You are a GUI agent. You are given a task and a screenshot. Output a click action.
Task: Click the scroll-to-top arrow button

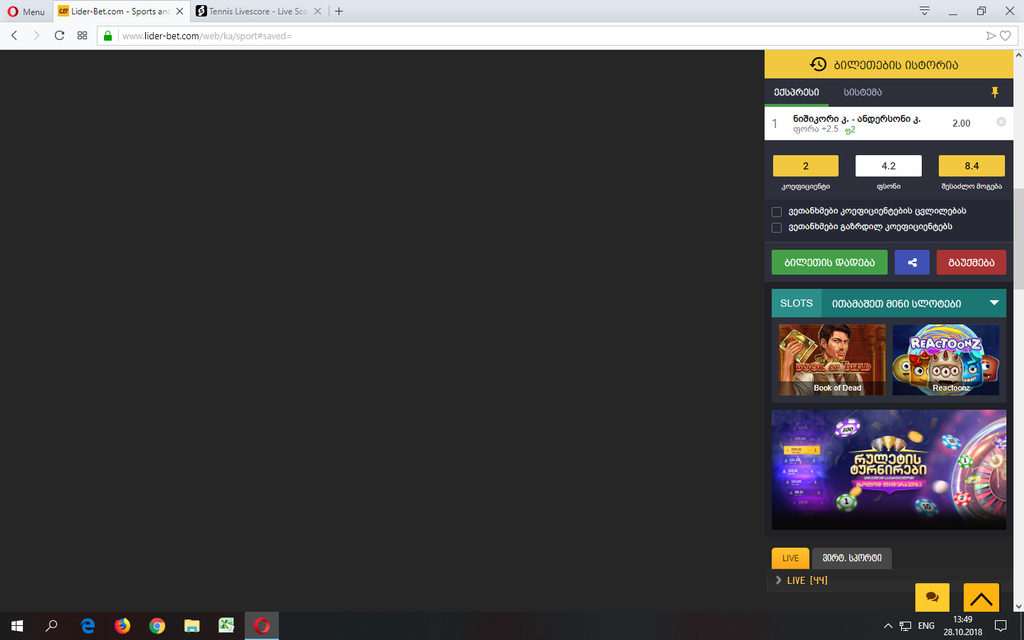click(x=981, y=598)
